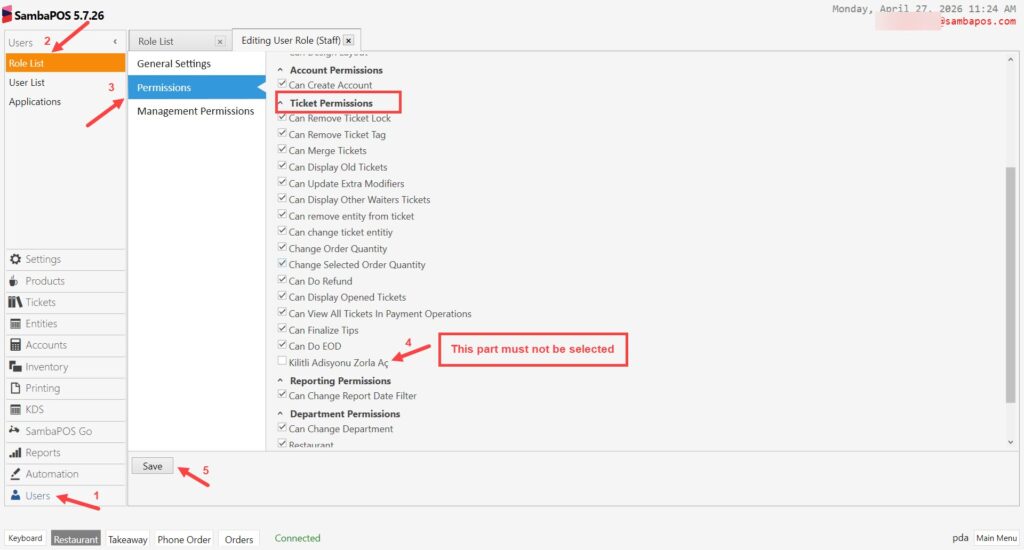Enable the Kilitli Adisyonu Zorla Aç checkbox

pos(282,362)
